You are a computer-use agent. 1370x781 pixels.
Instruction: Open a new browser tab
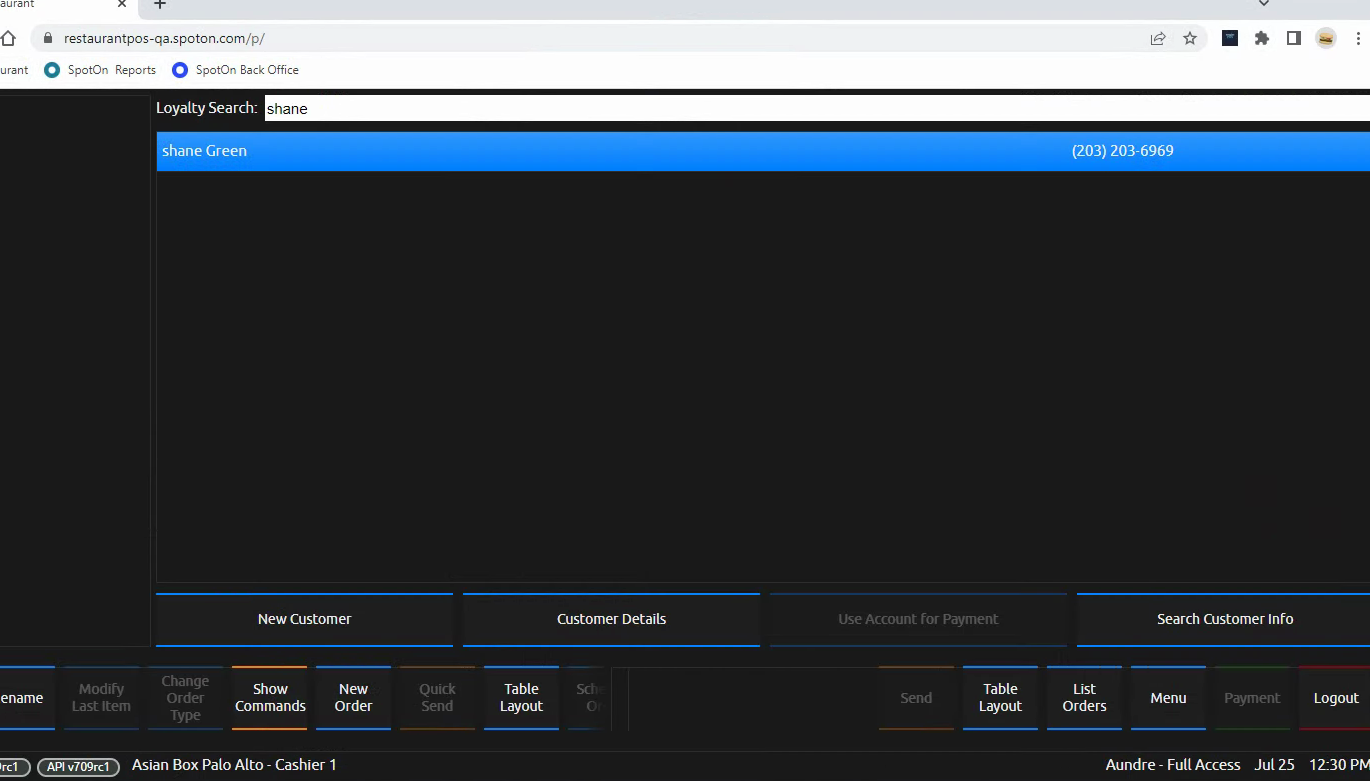(160, 4)
